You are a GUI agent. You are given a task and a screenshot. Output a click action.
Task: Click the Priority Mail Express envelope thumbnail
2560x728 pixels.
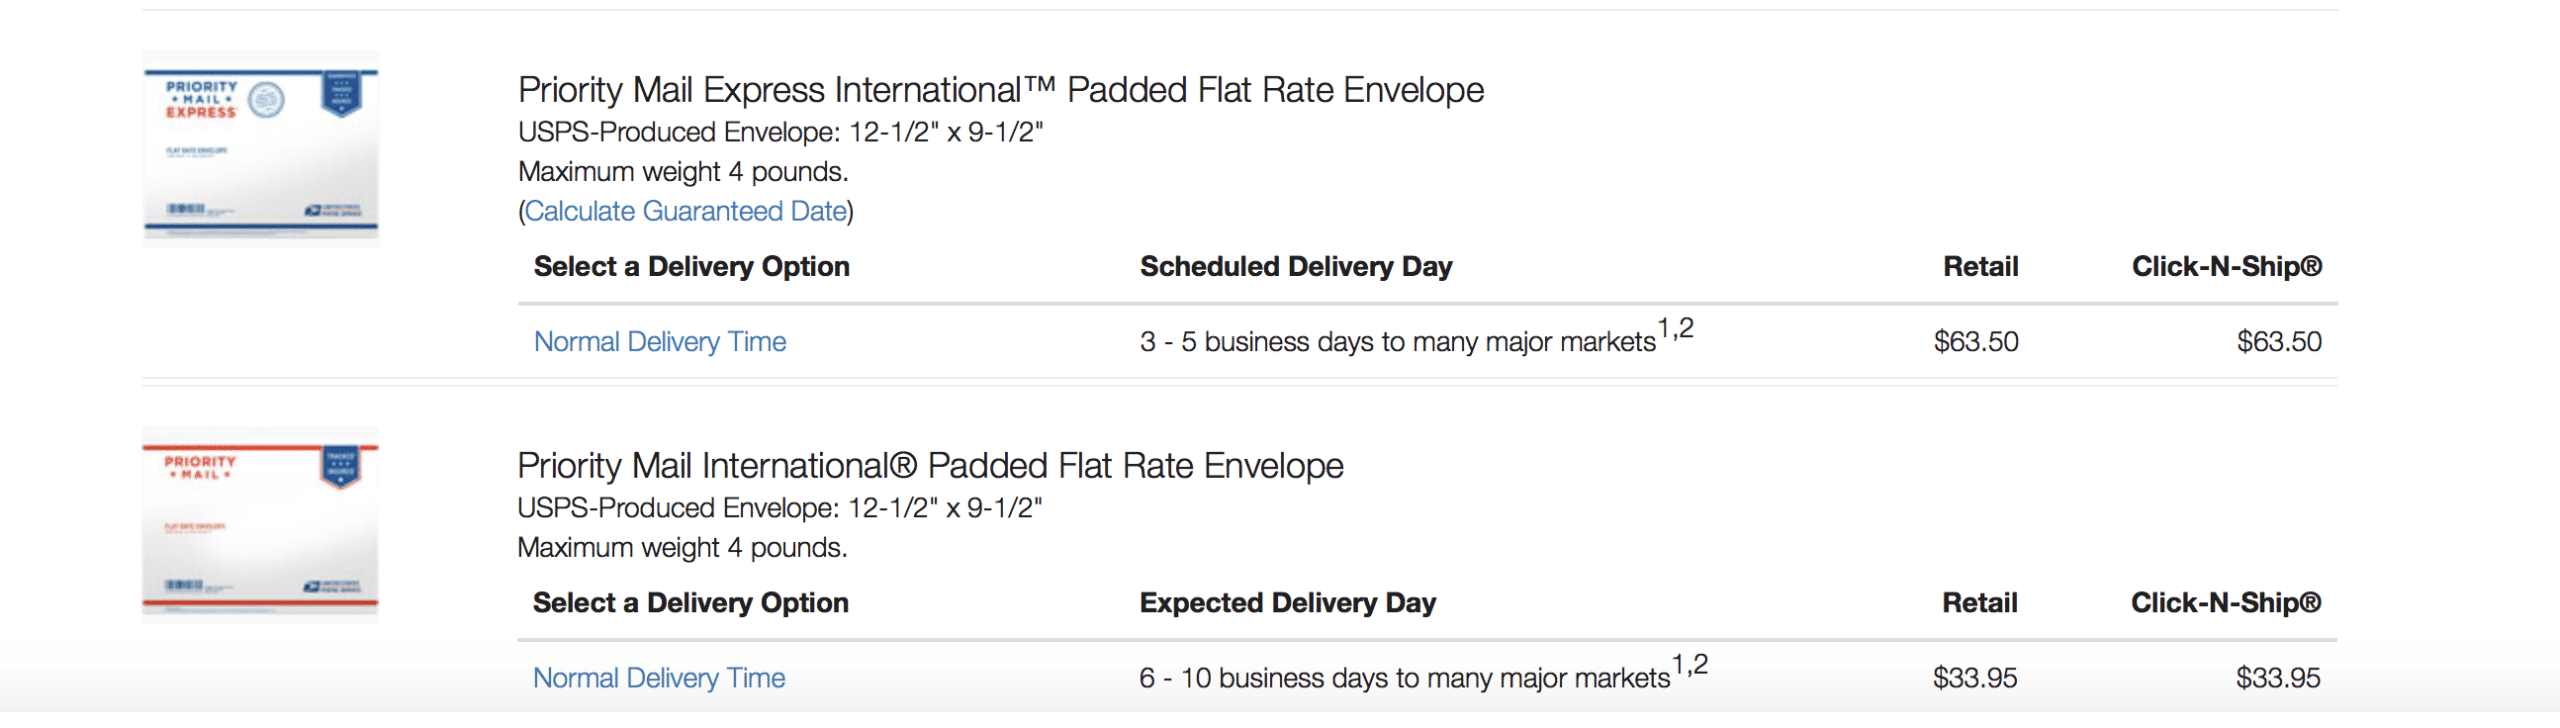(261, 149)
